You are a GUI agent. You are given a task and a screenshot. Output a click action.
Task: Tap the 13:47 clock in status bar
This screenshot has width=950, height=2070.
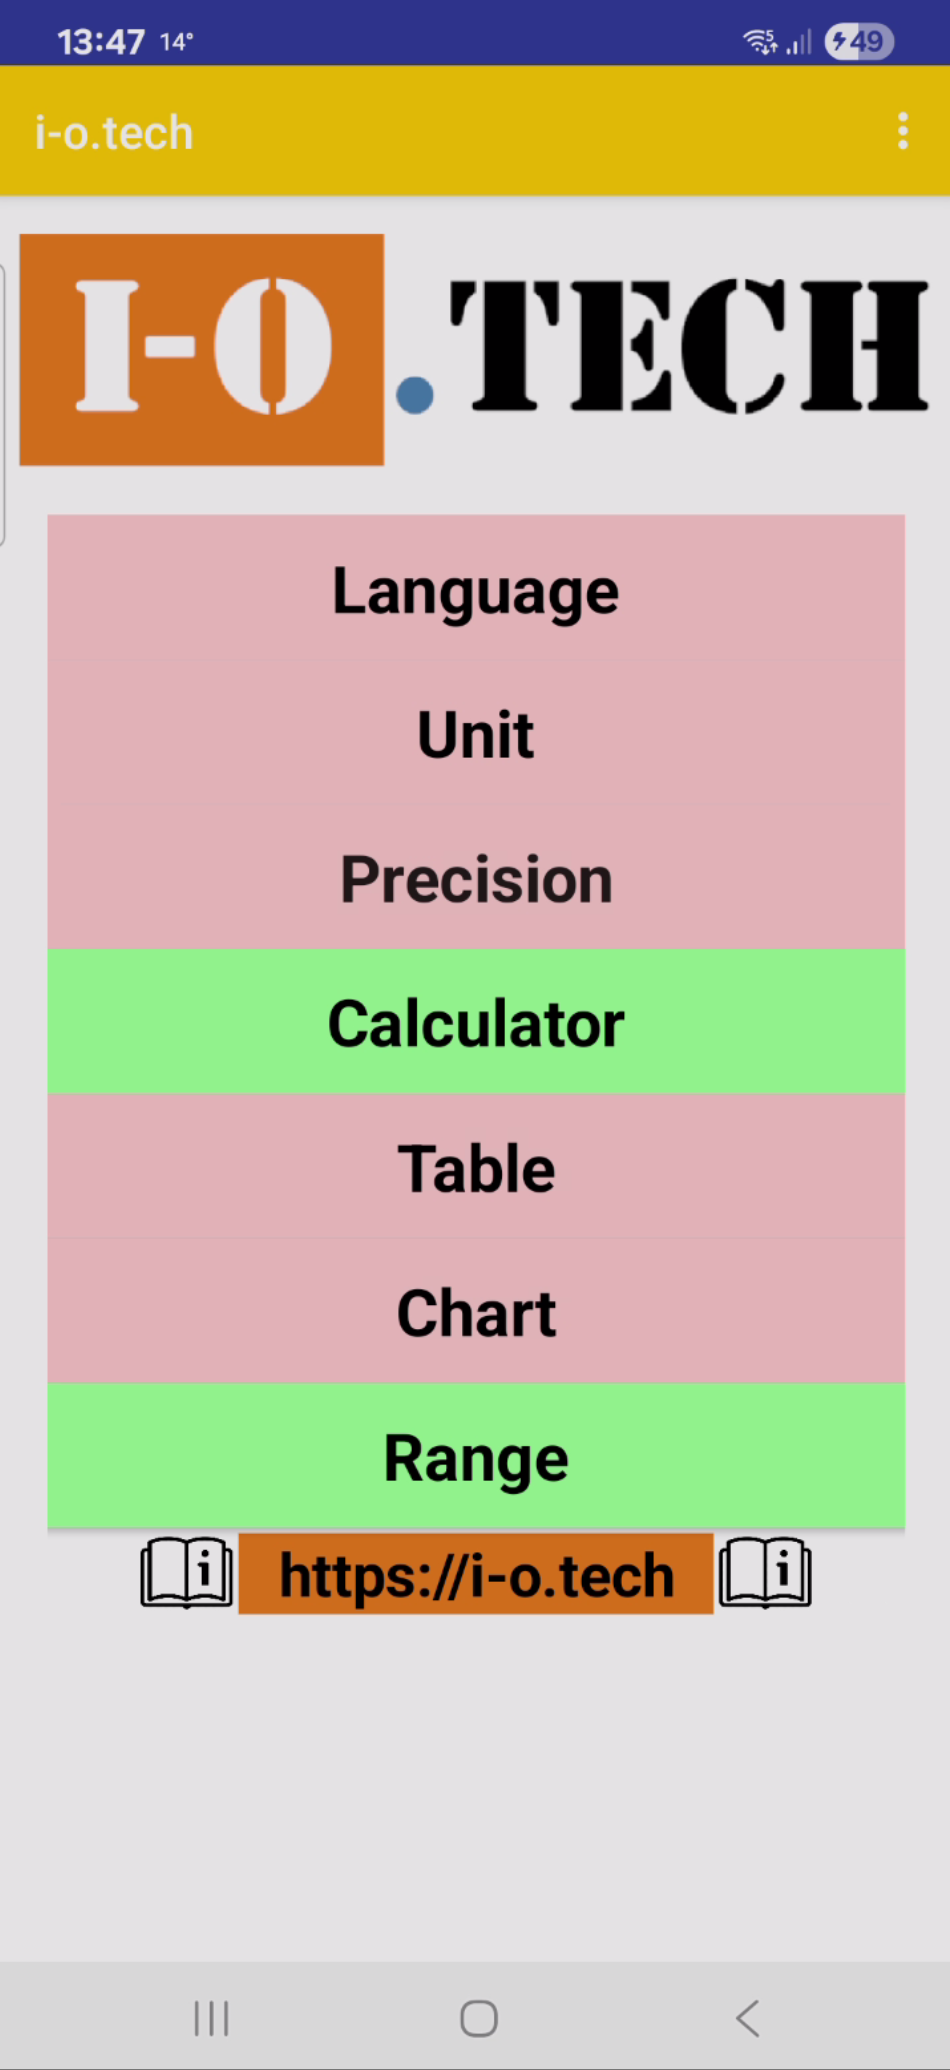click(101, 42)
